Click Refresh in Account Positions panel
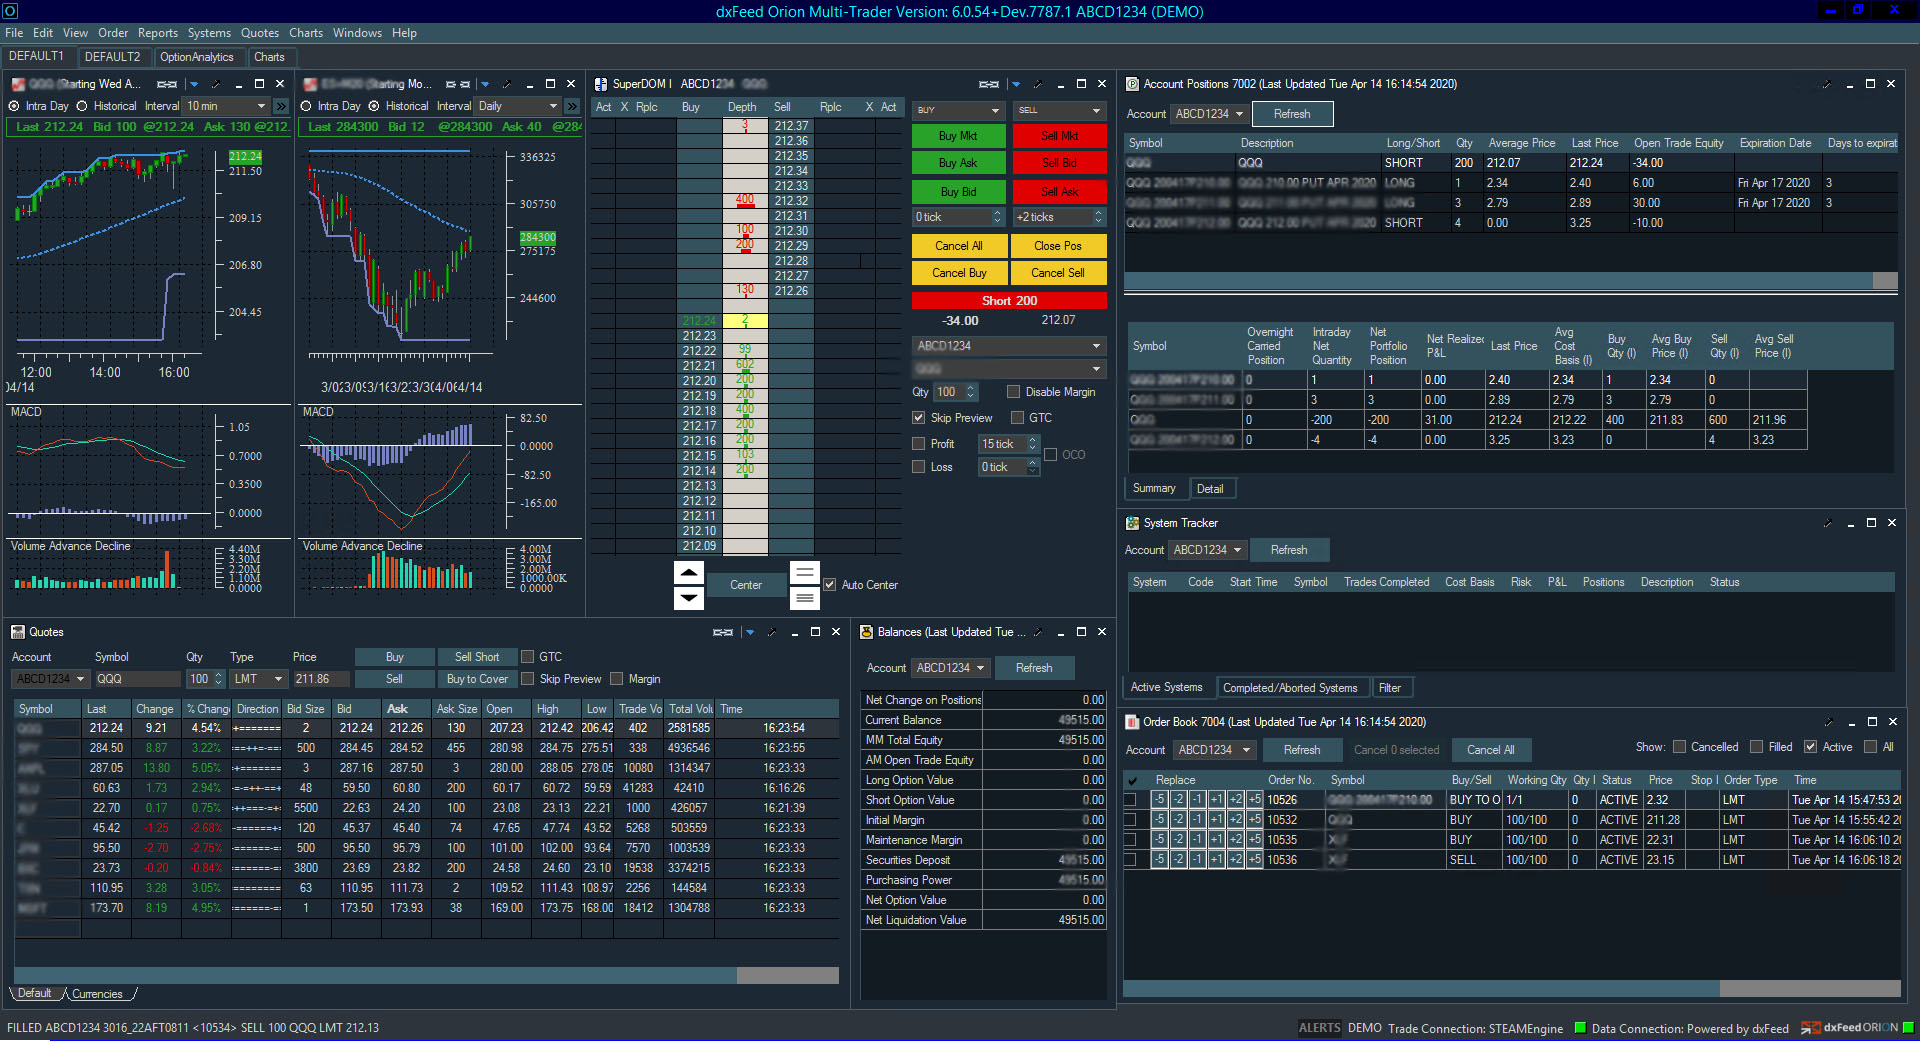 click(1292, 113)
